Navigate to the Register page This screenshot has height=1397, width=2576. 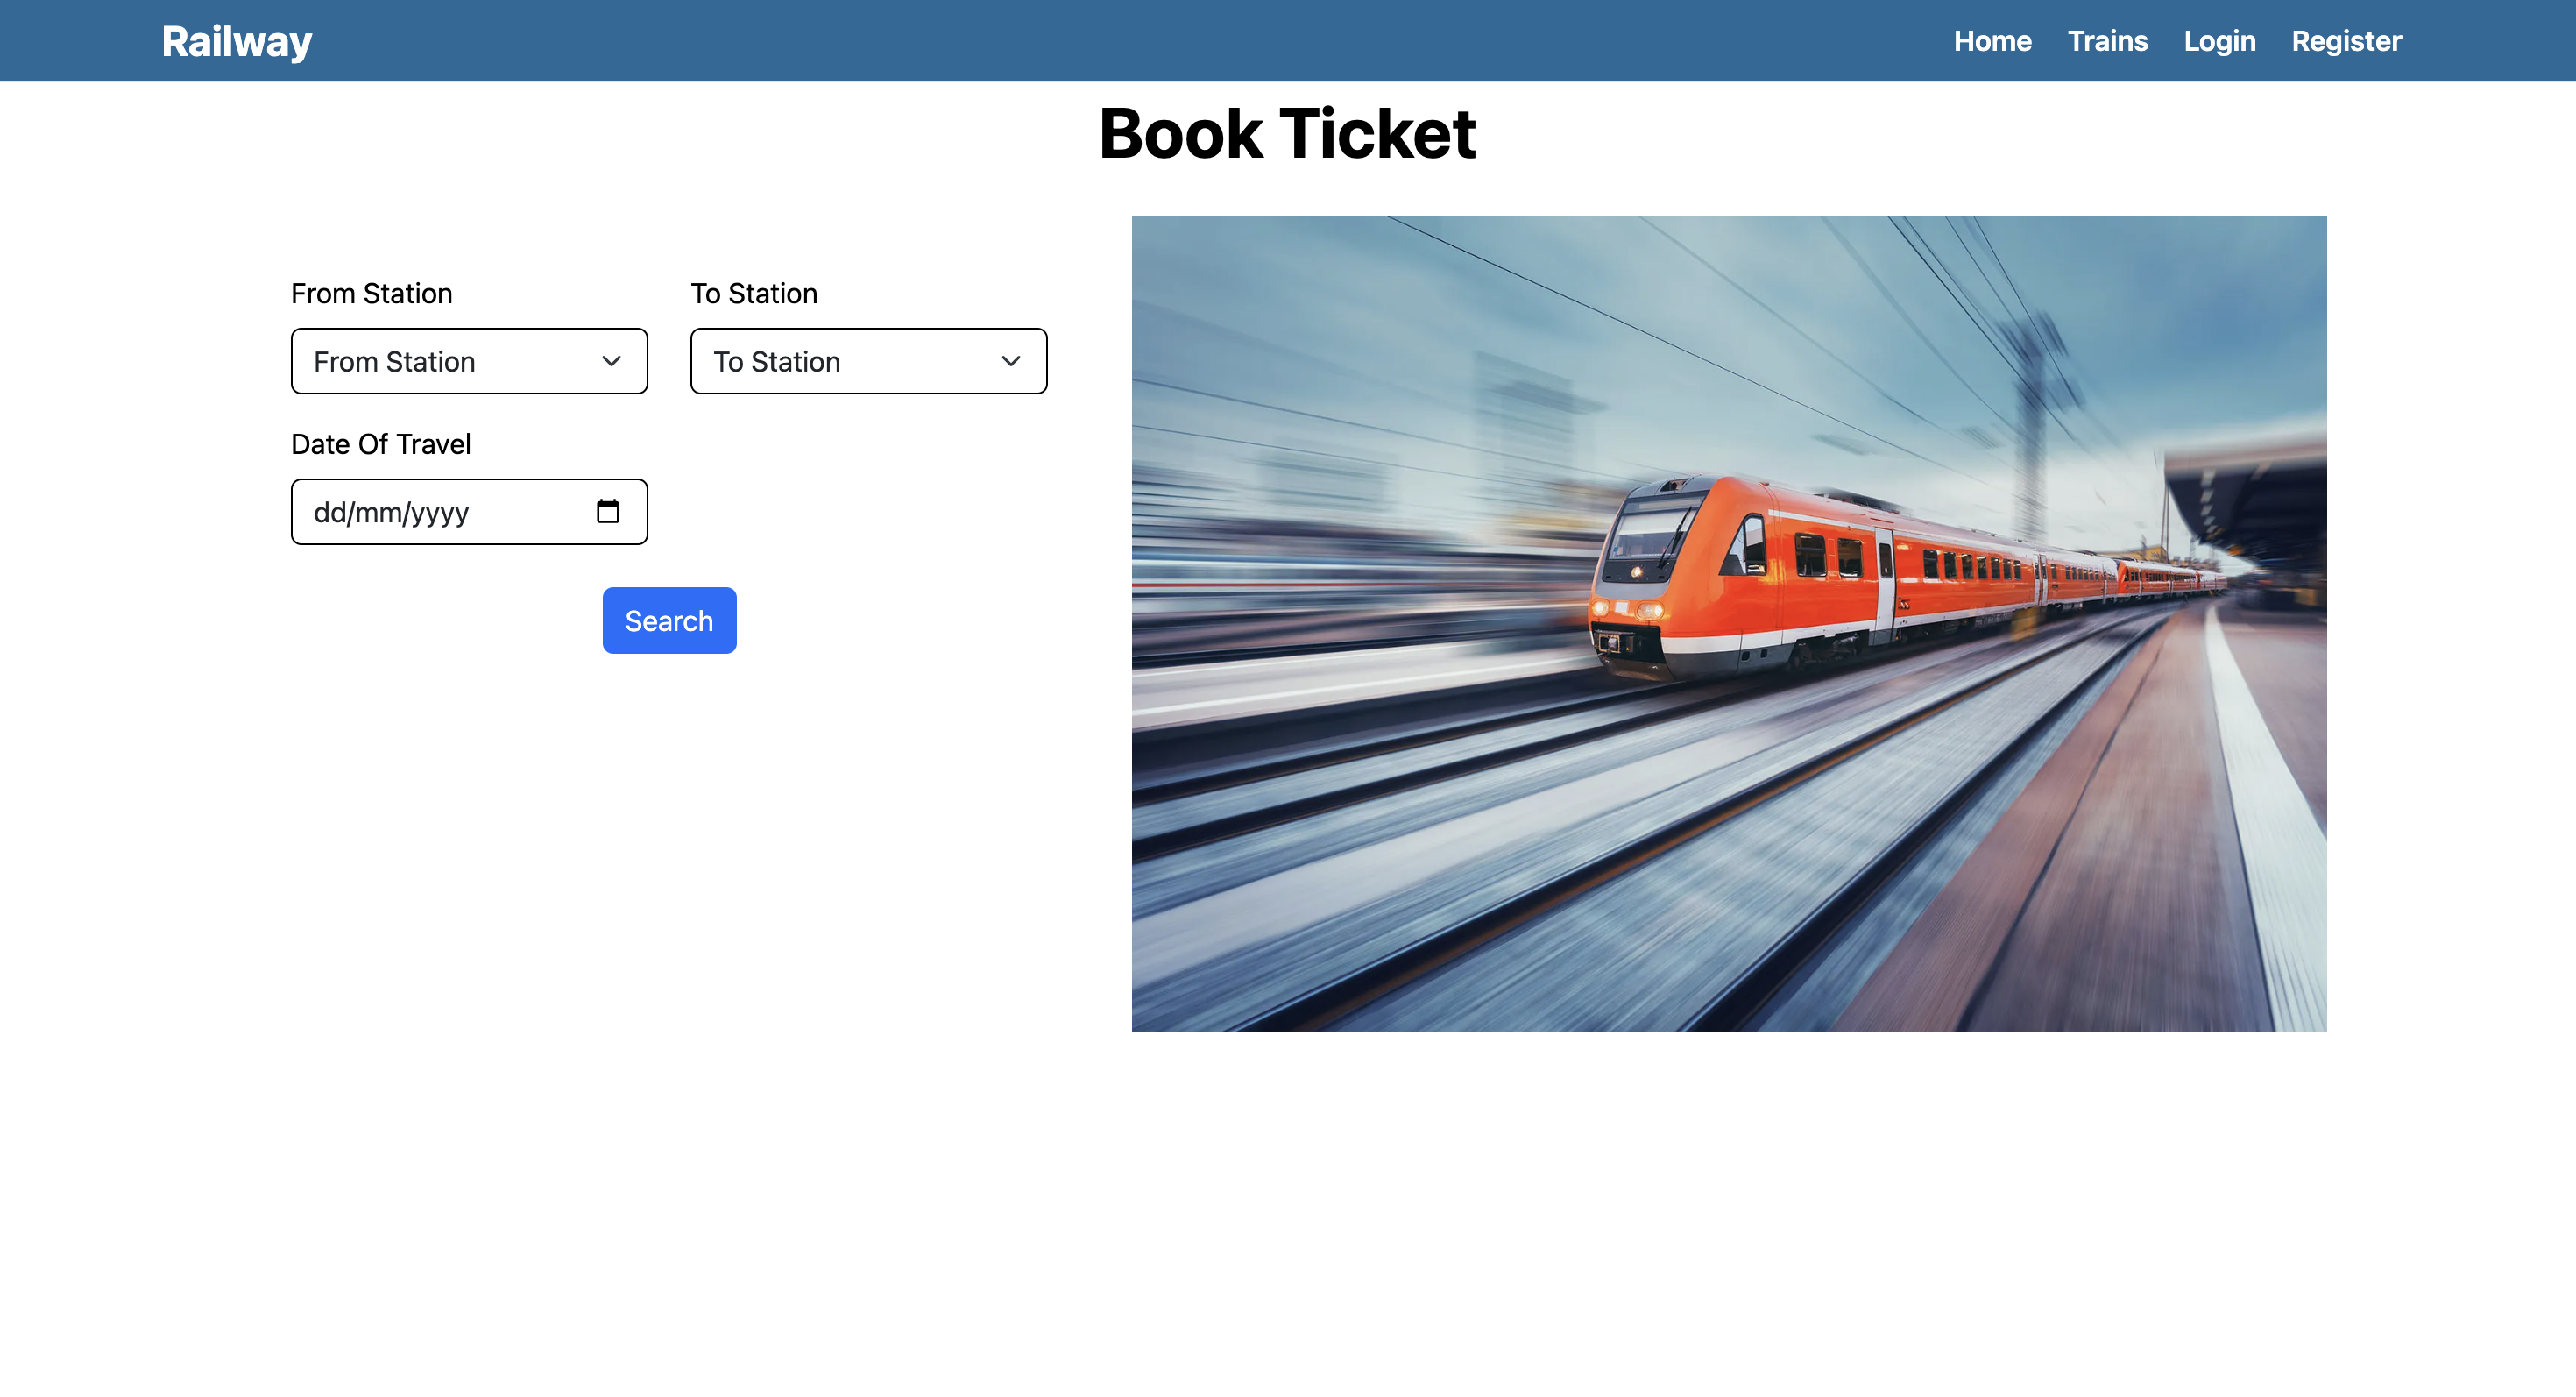point(2346,41)
